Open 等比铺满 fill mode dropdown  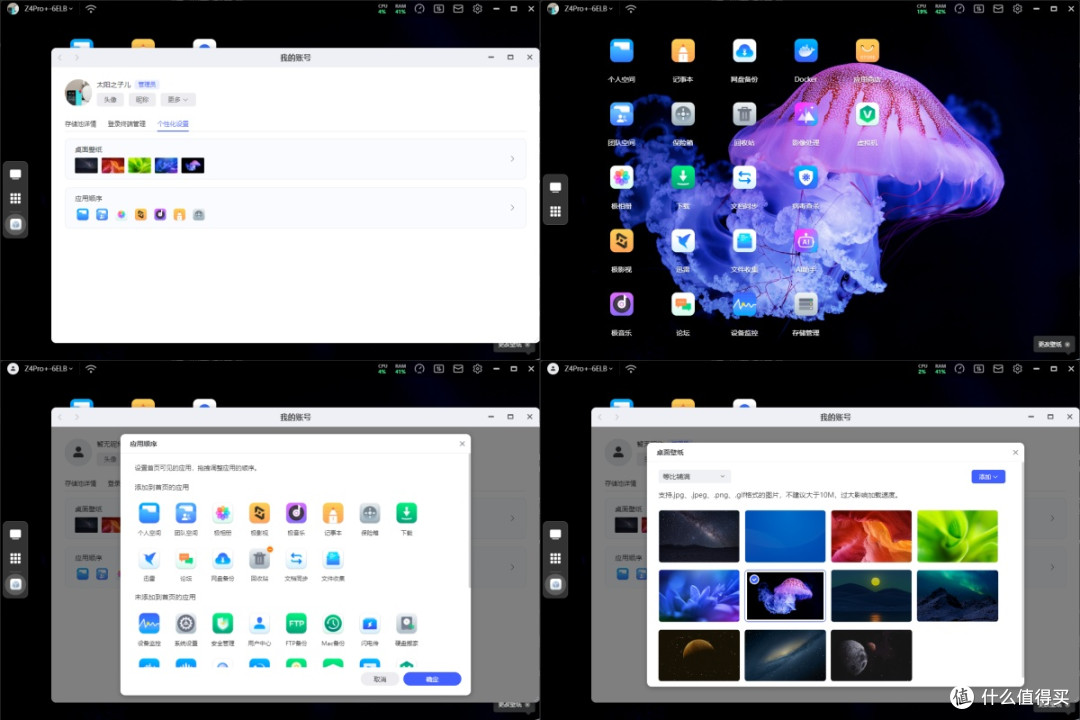pyautogui.click(x=694, y=477)
